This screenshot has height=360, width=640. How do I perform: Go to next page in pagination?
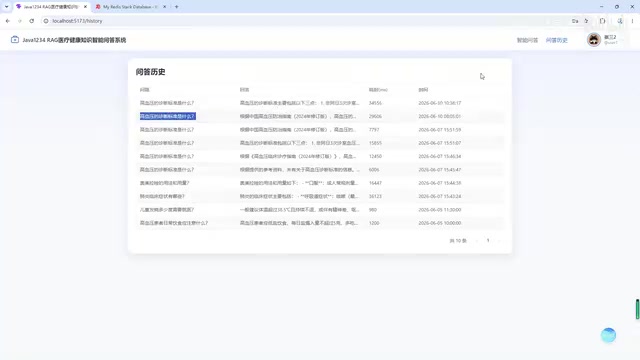click(x=499, y=241)
